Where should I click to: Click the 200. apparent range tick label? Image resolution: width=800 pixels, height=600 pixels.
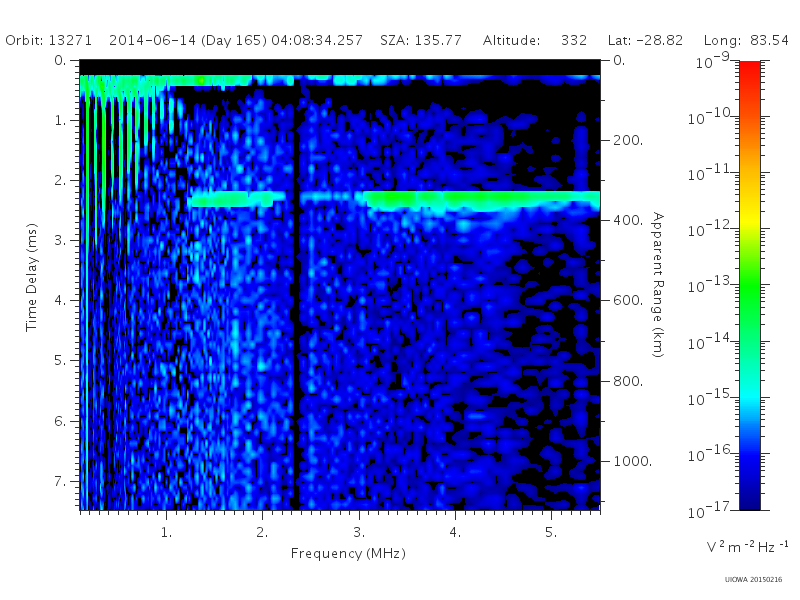[628, 140]
